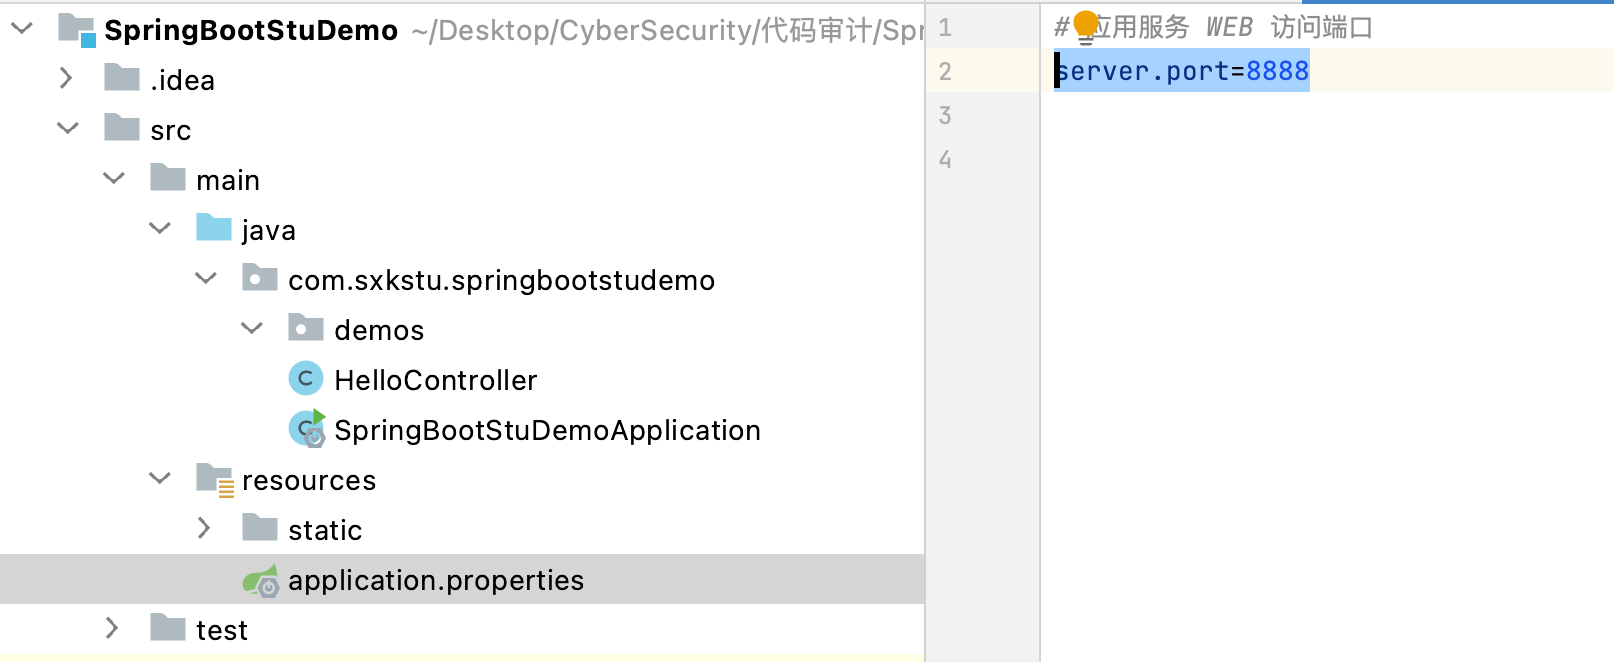
Task: Click the .idea folder icon
Action: coord(122,79)
